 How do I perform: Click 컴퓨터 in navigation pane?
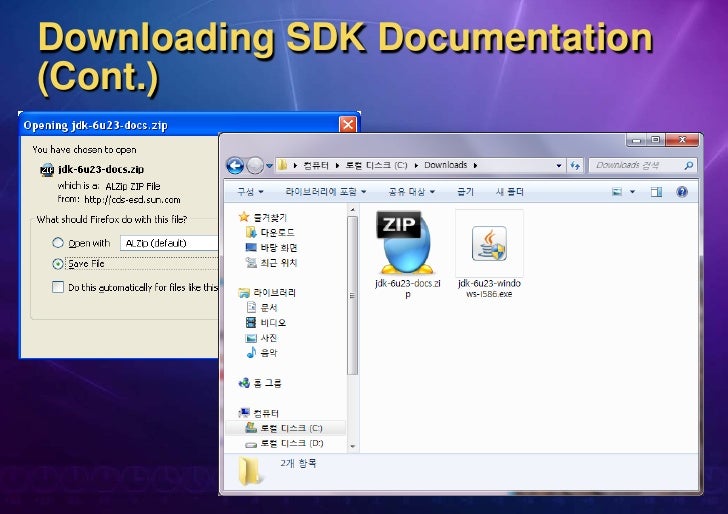coord(259,413)
